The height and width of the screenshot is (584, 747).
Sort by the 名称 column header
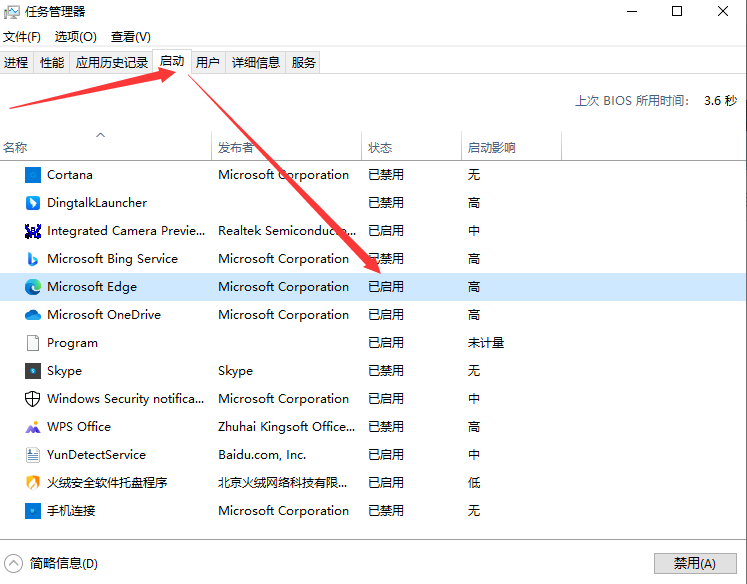pyautogui.click(x=105, y=147)
